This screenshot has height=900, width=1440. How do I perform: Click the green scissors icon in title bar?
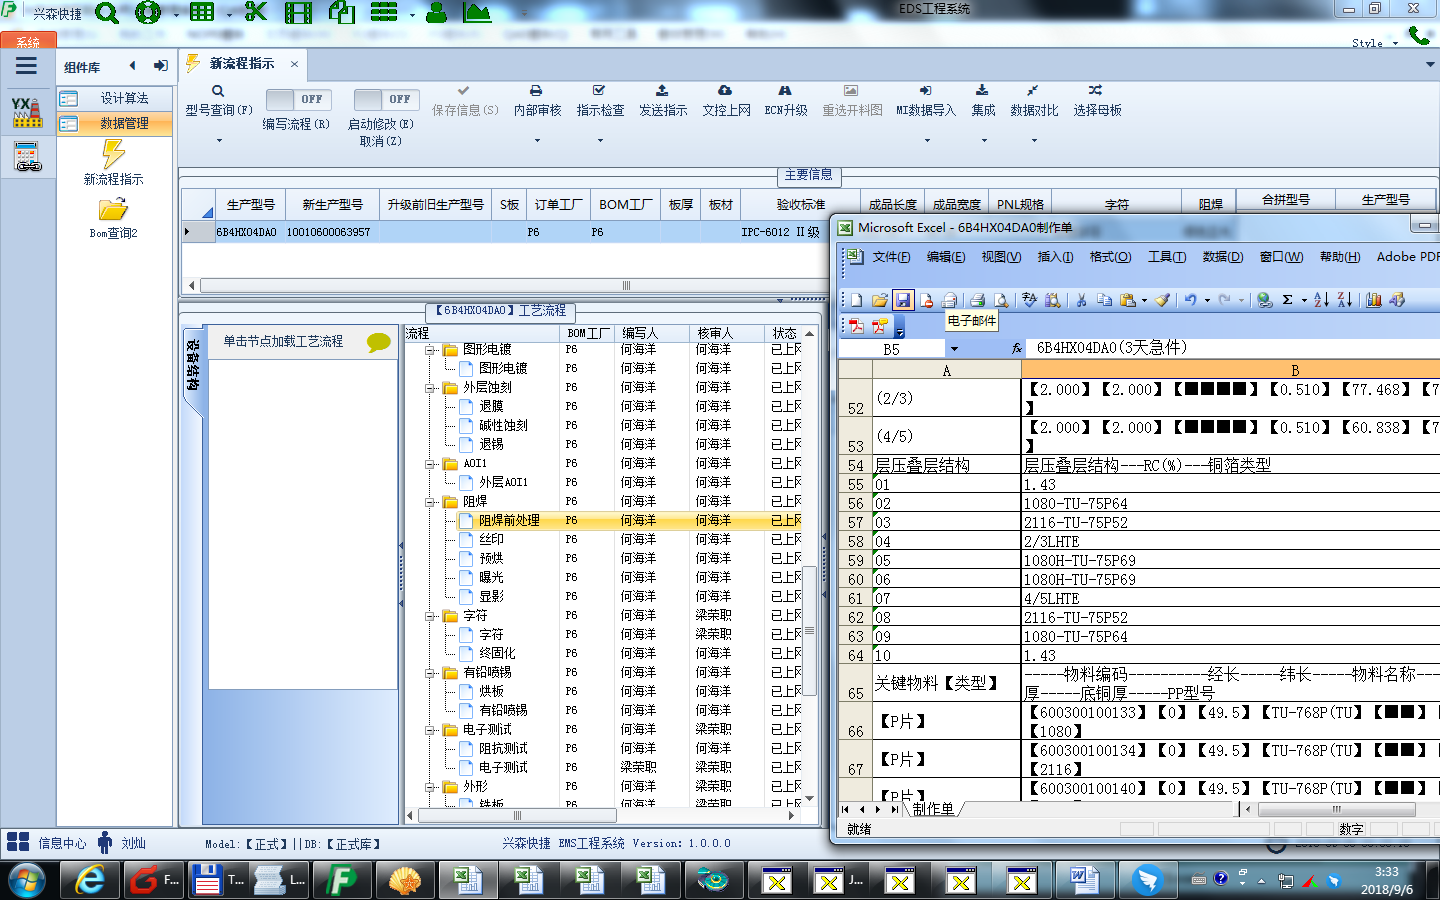pos(256,12)
